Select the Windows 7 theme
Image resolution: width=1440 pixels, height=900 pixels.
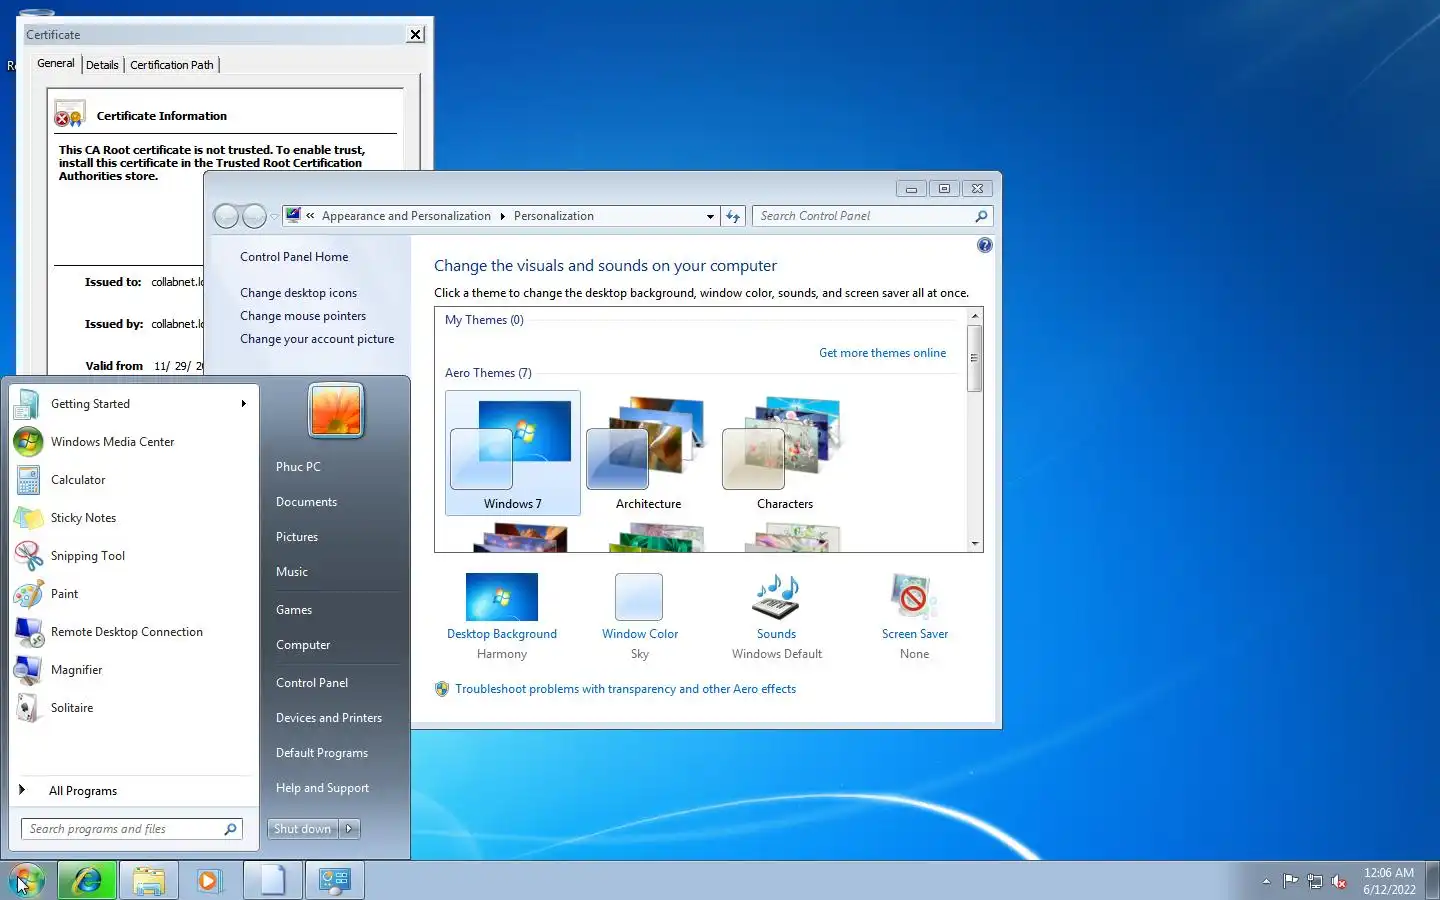pos(513,453)
